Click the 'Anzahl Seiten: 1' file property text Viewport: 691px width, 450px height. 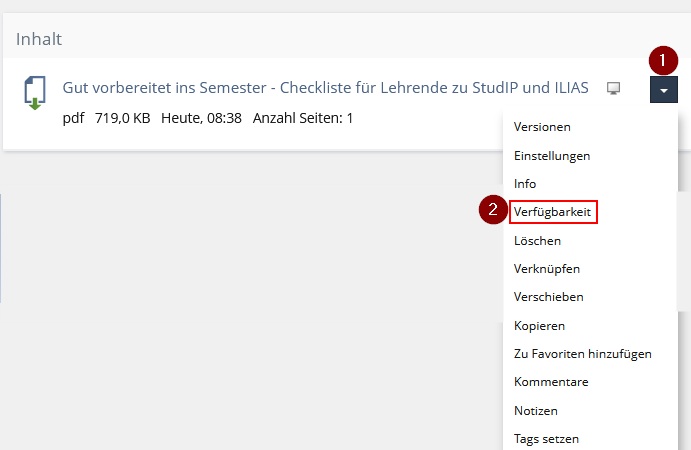303,118
